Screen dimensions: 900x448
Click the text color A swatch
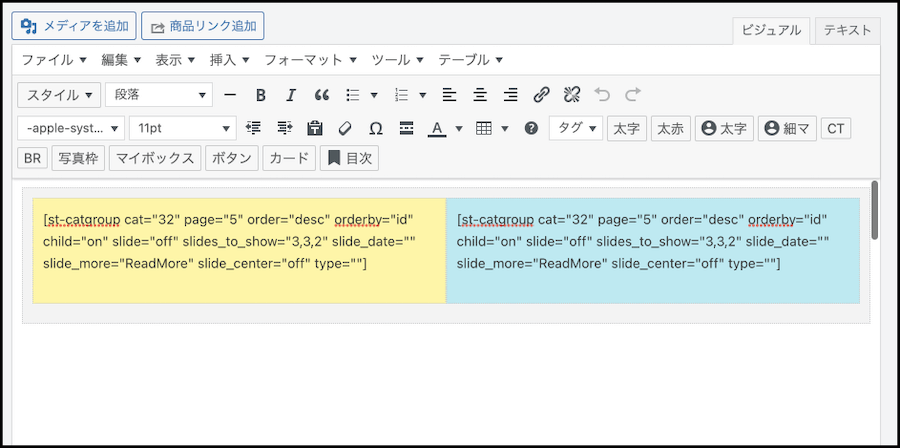tap(436, 128)
